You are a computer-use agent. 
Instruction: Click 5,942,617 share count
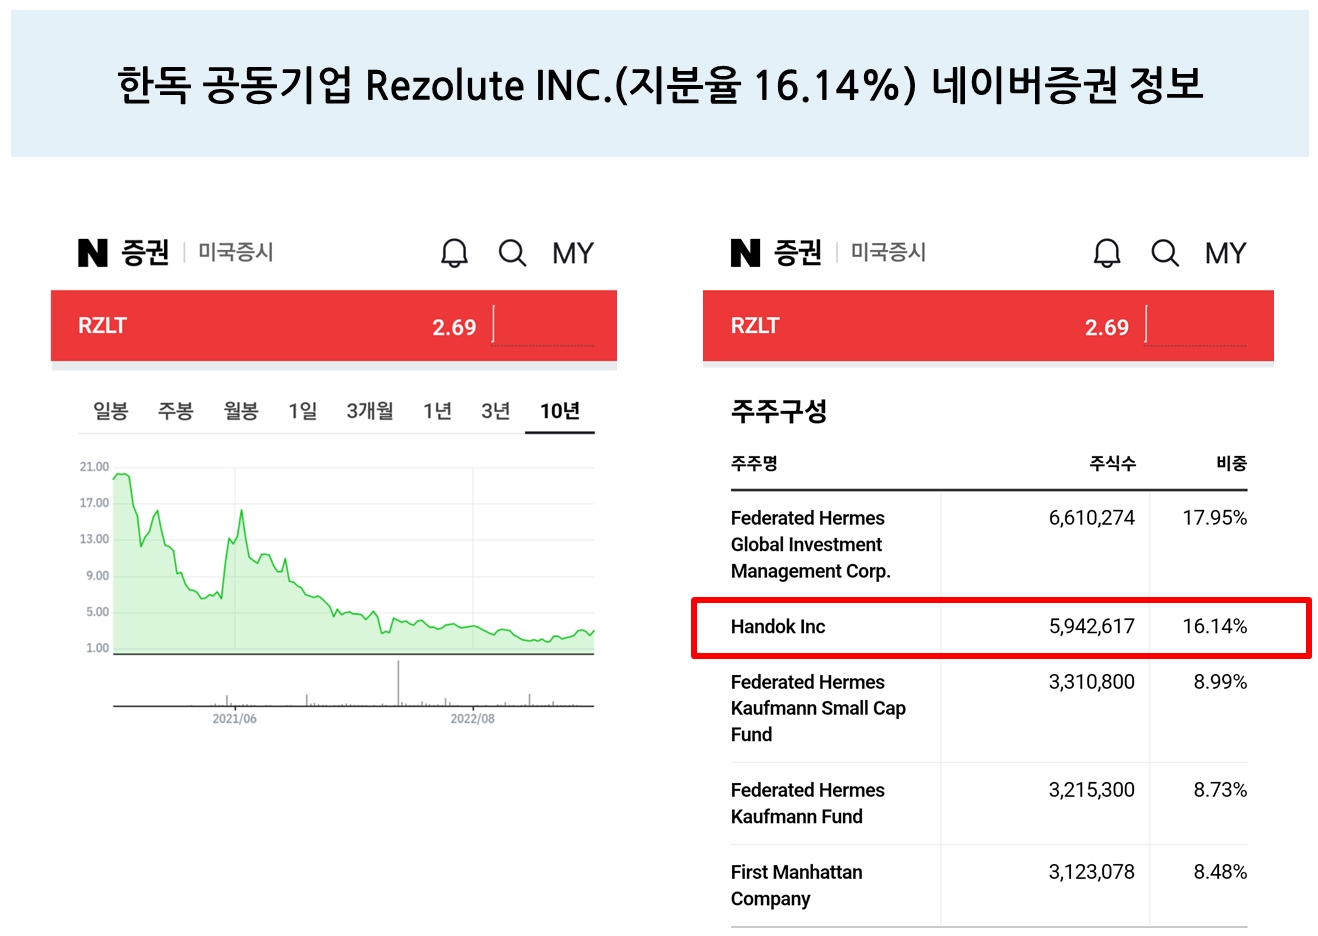pos(1092,627)
